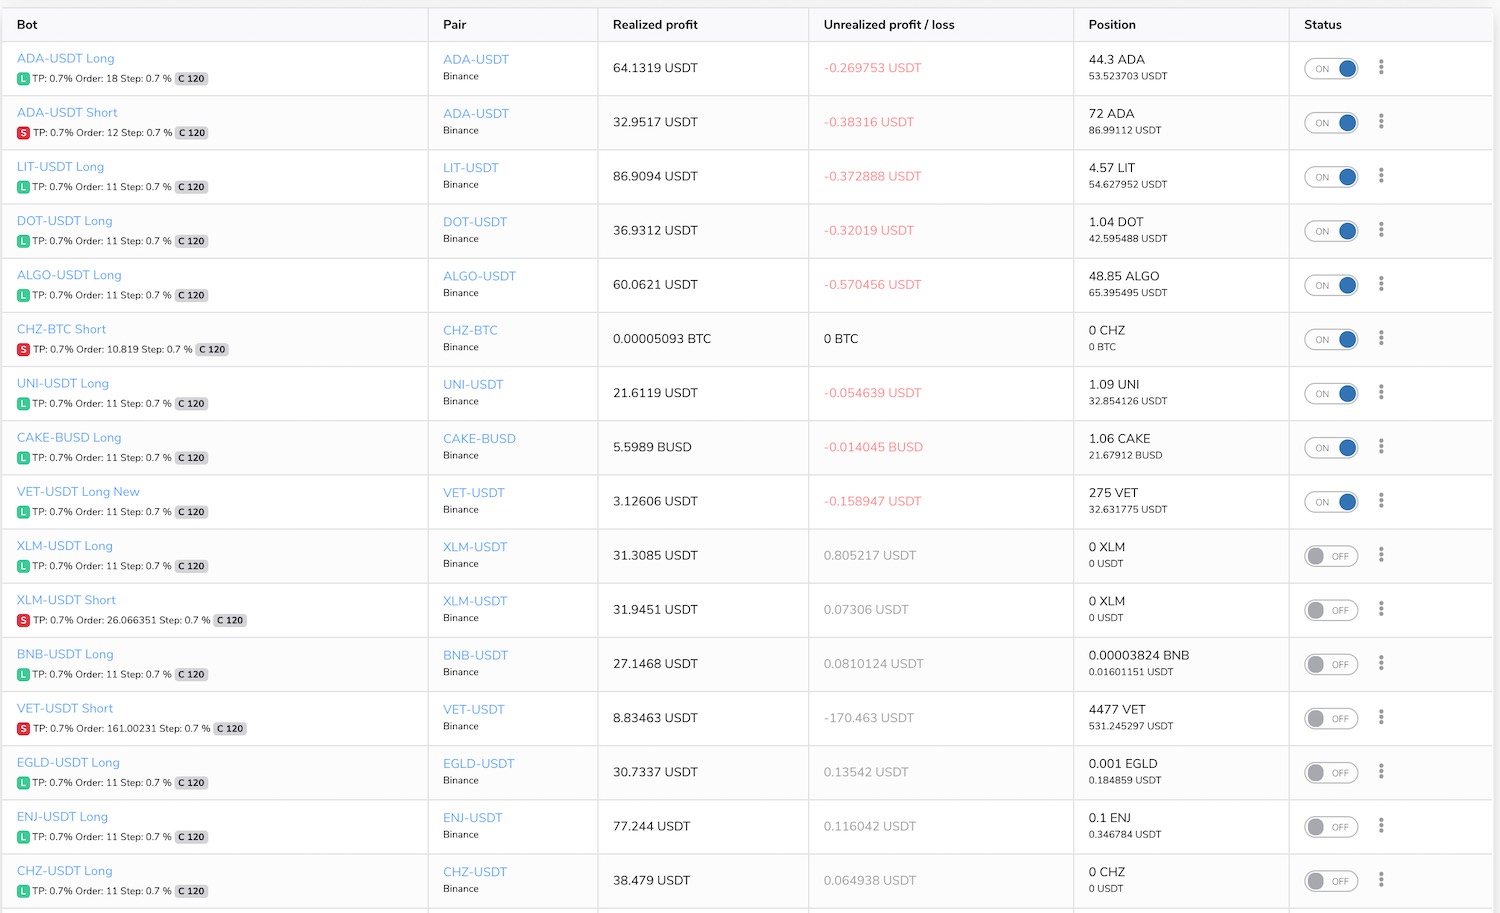
Task: Open the VET-USDT Long New bot link
Action: [x=78, y=492]
